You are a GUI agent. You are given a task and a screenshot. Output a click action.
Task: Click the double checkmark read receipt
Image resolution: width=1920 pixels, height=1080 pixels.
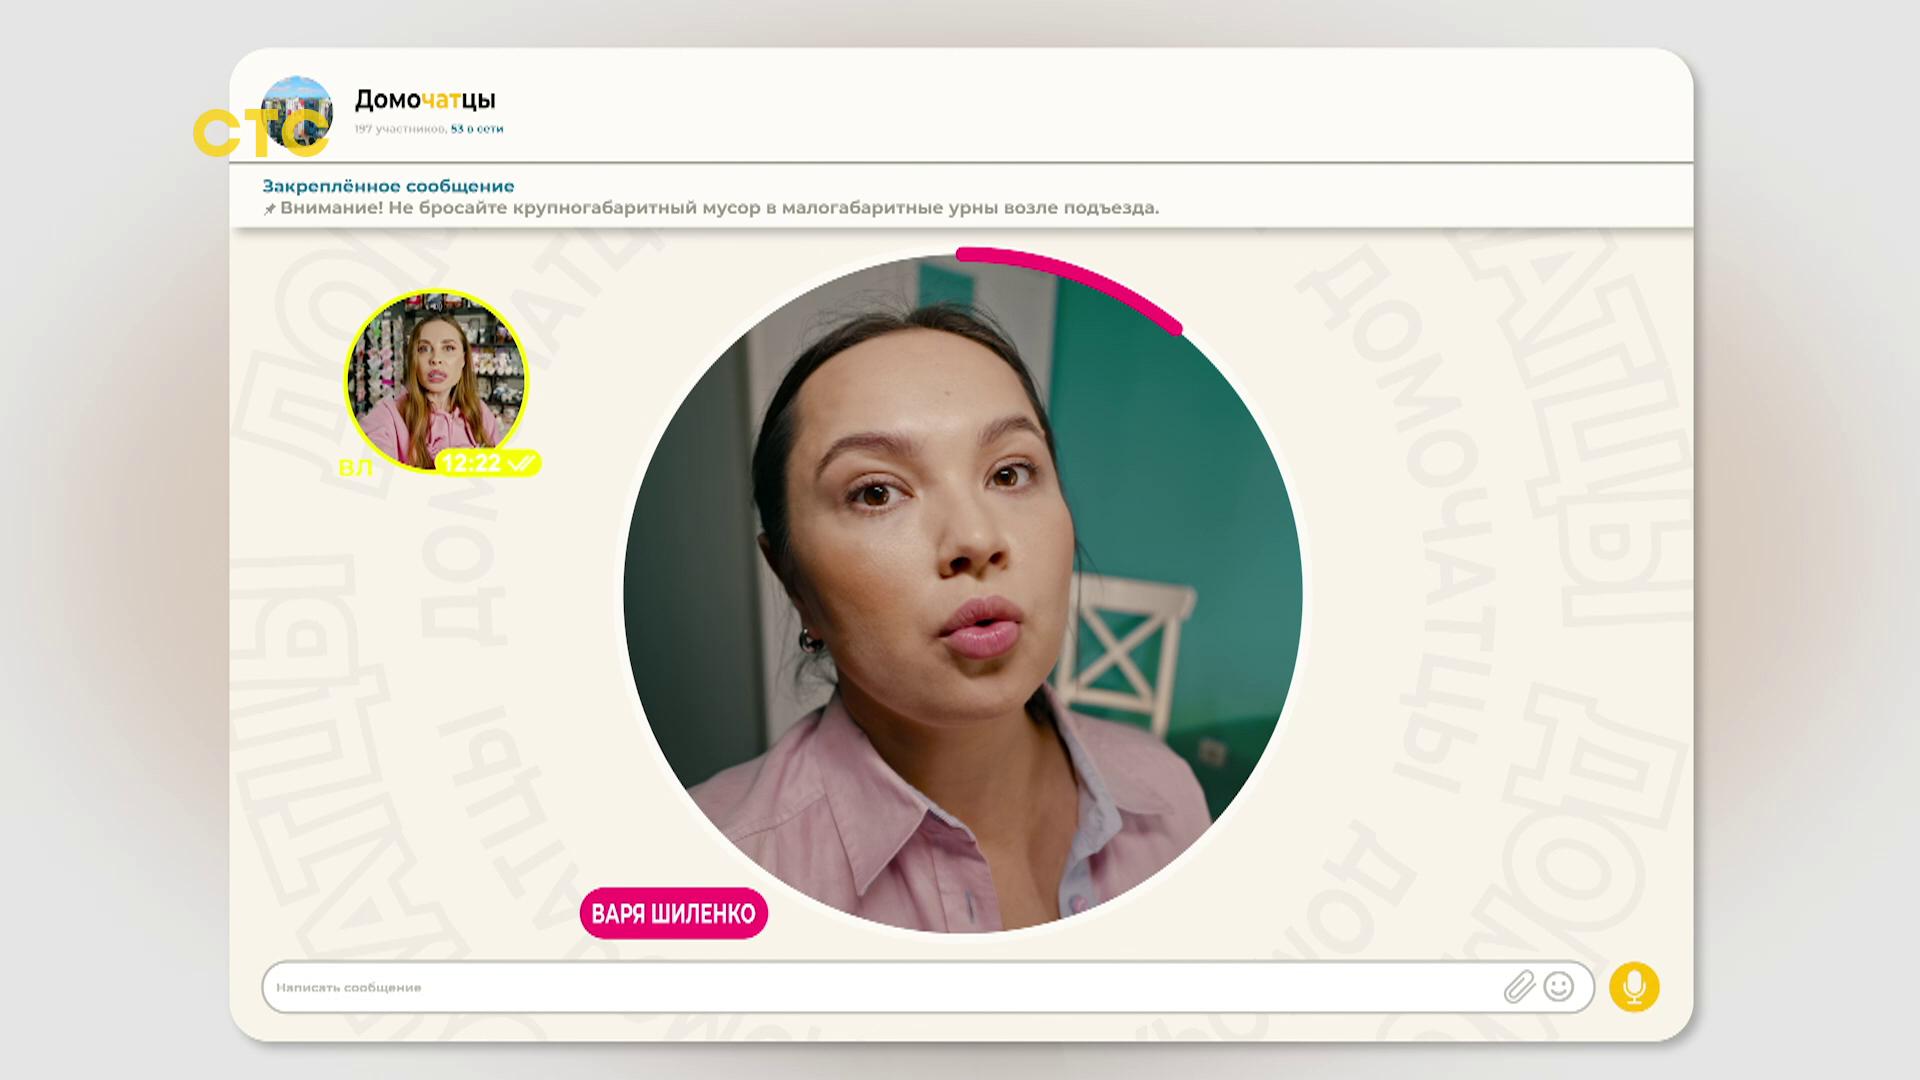click(521, 463)
